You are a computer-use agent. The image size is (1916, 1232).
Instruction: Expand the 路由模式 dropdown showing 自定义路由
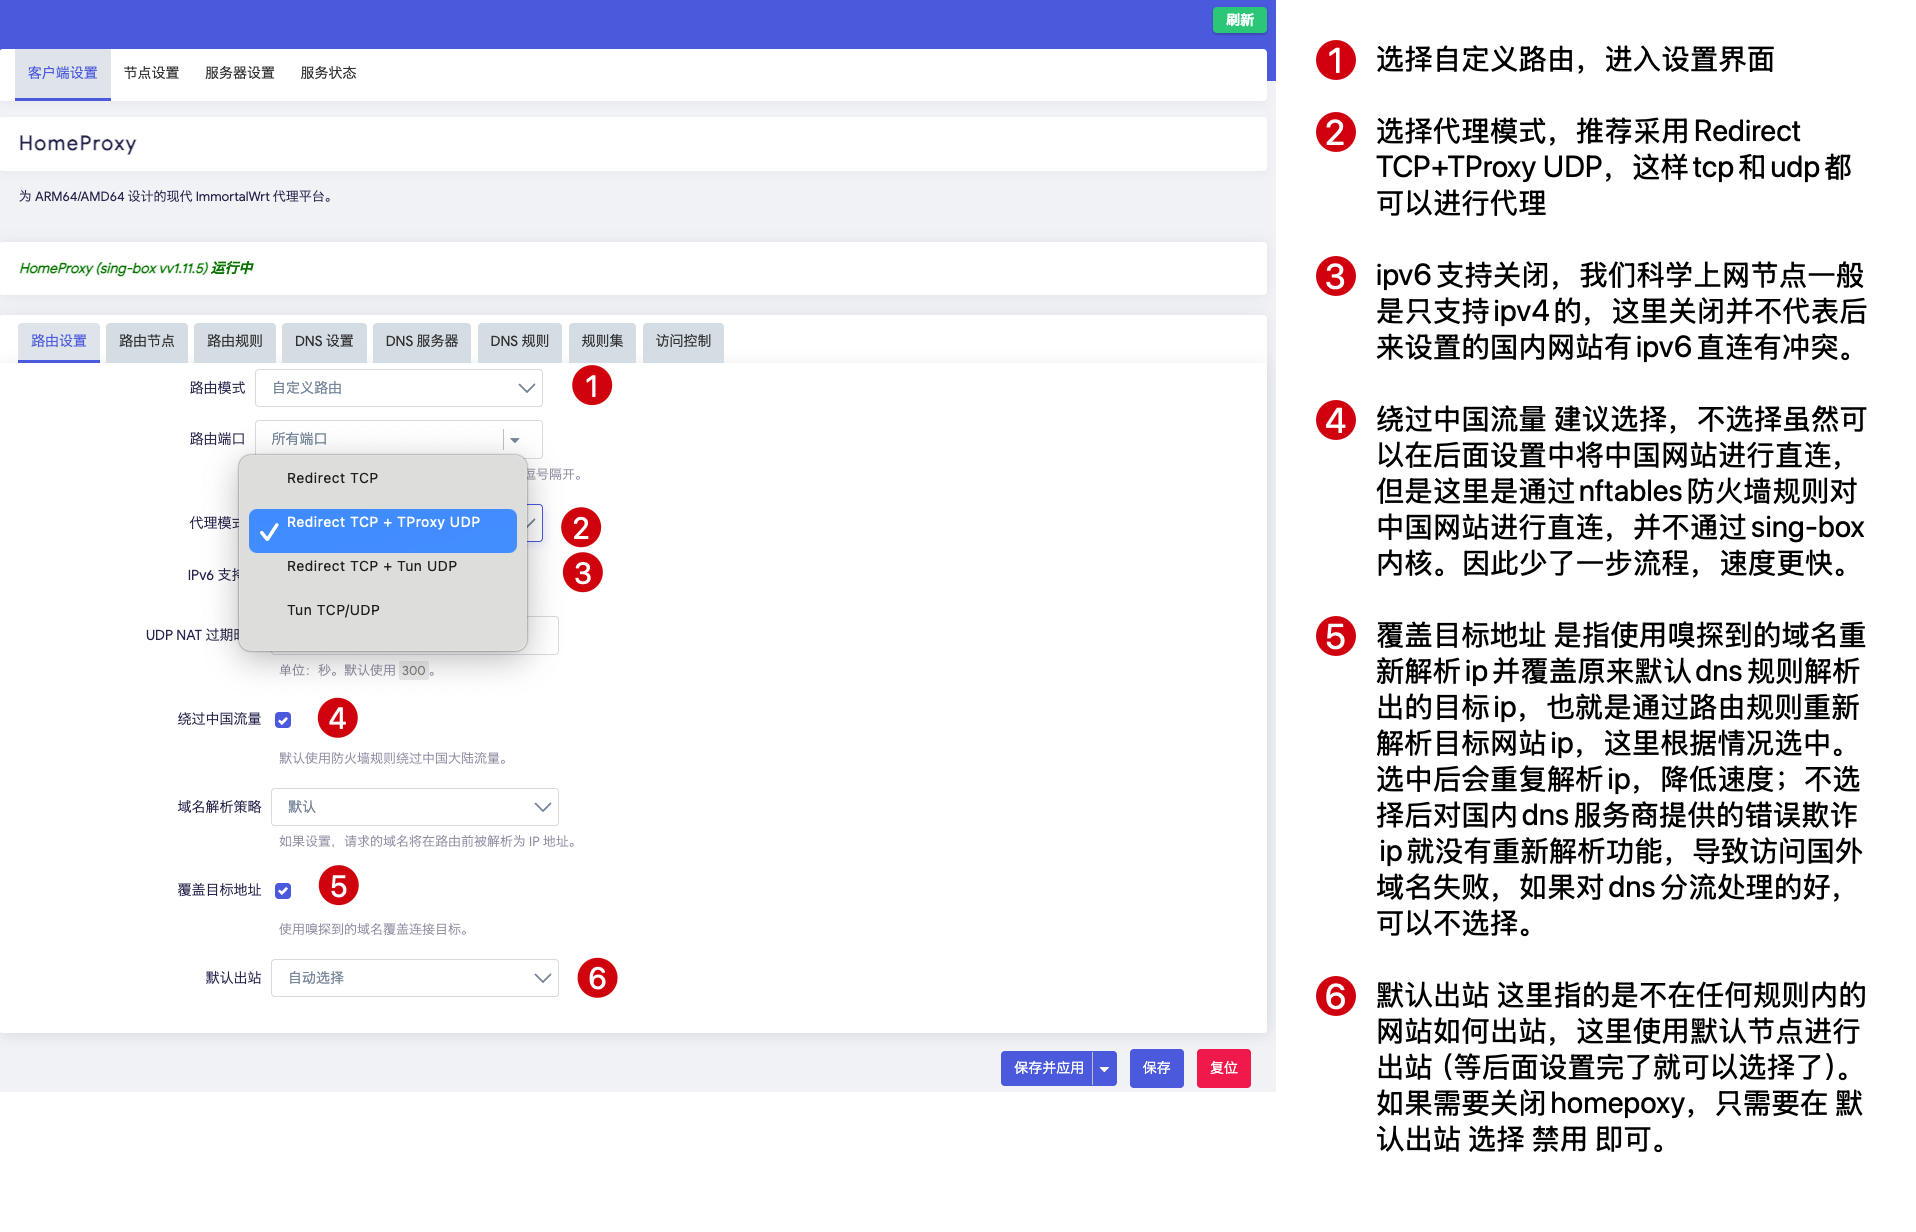[x=399, y=388]
